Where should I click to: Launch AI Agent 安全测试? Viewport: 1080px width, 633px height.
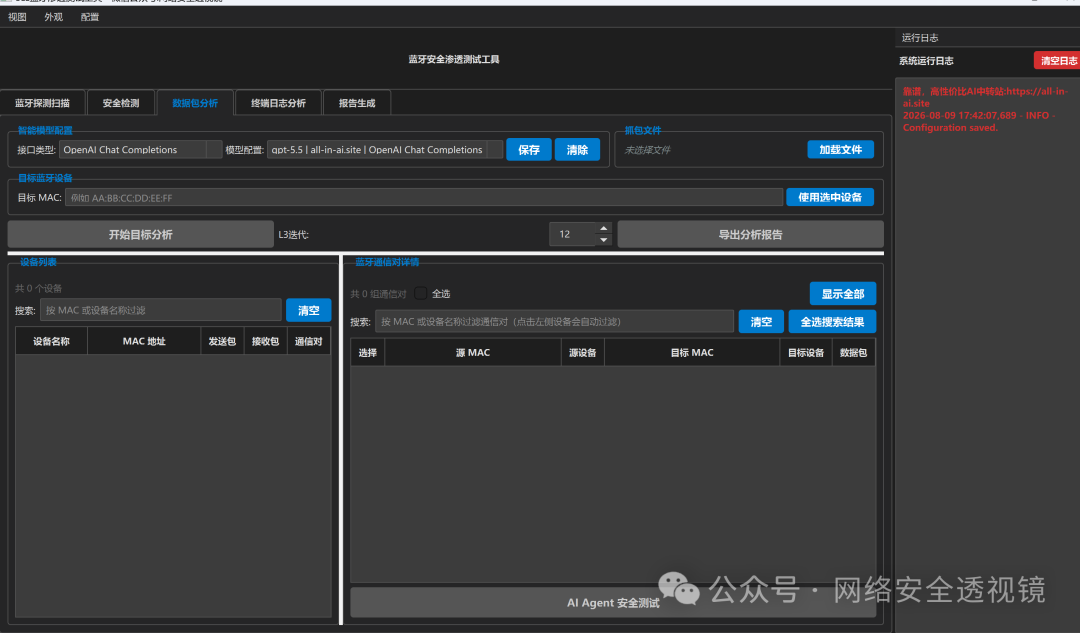(x=613, y=603)
